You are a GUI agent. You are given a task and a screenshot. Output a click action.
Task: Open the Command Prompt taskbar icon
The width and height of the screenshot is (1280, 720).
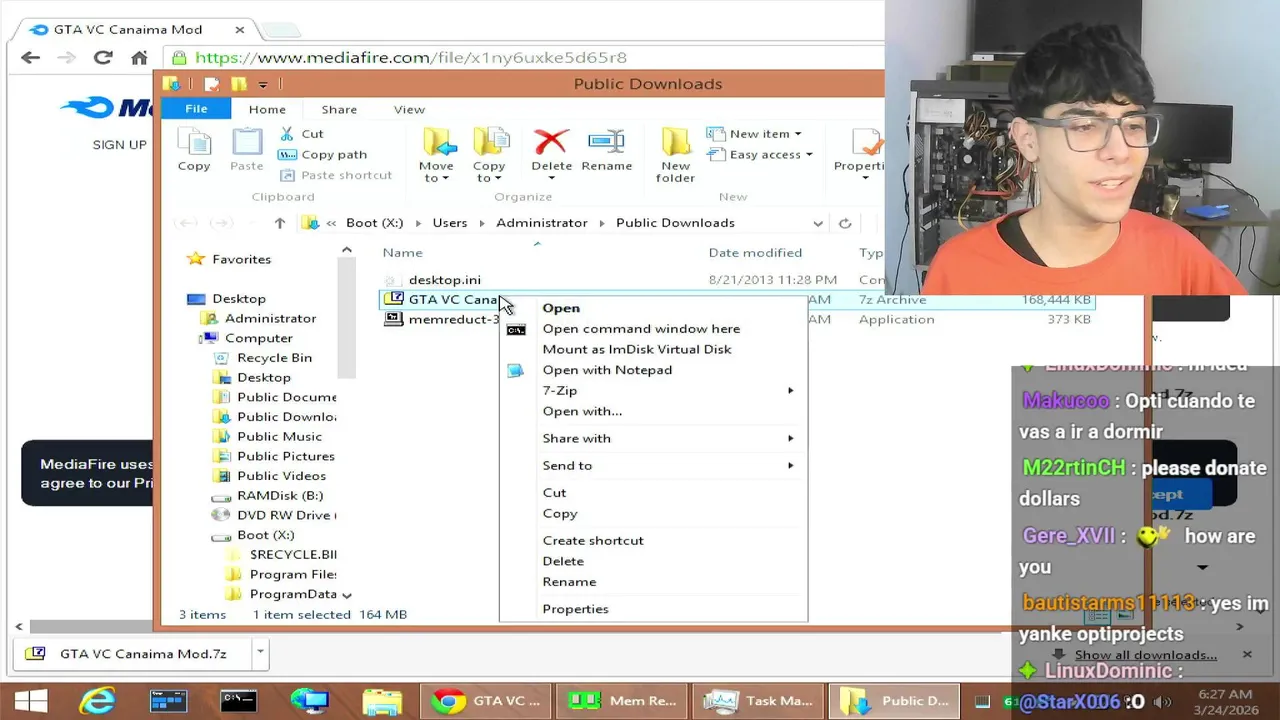(238, 701)
